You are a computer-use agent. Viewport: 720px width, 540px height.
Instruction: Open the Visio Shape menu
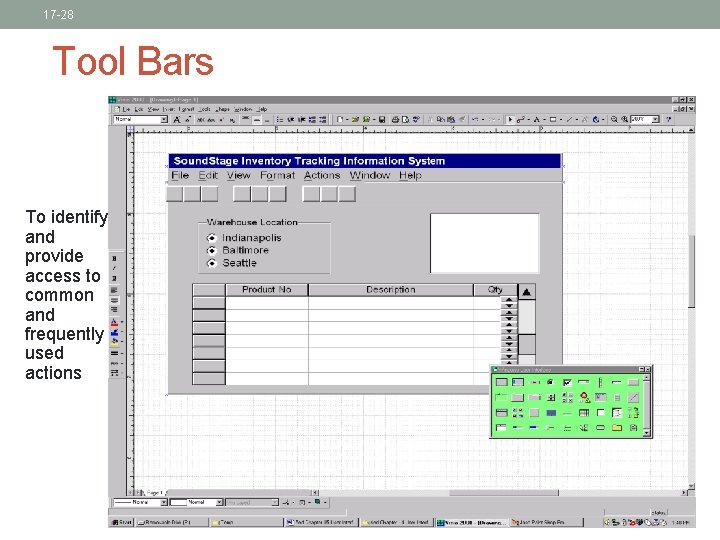pos(222,109)
